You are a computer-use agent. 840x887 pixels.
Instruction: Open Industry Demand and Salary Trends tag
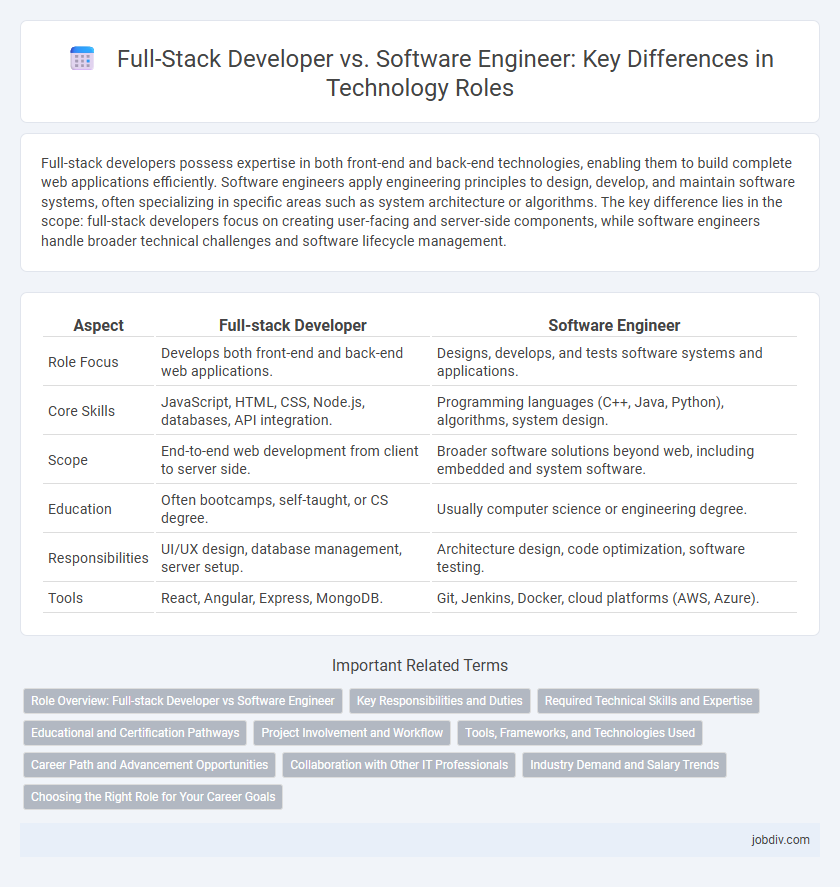(x=624, y=765)
